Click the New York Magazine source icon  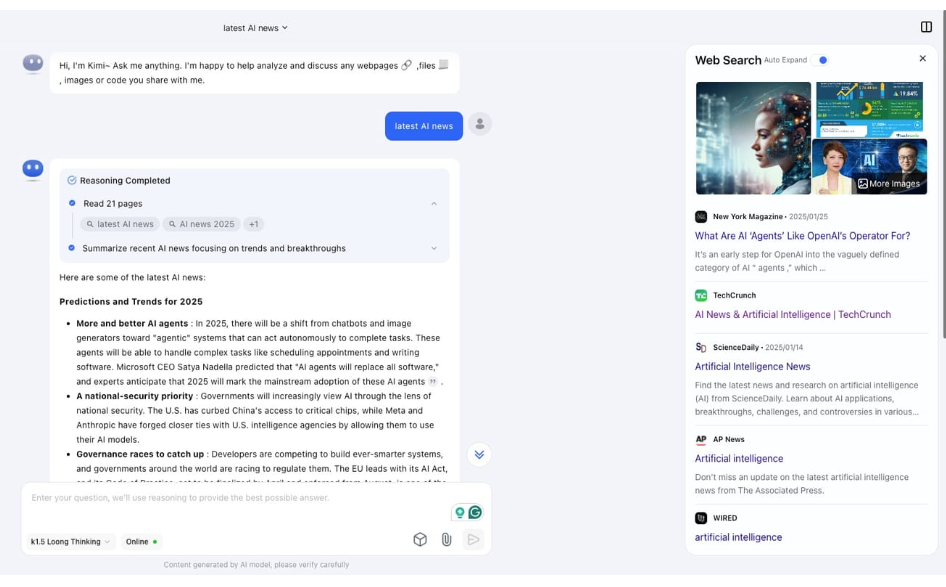click(x=700, y=217)
